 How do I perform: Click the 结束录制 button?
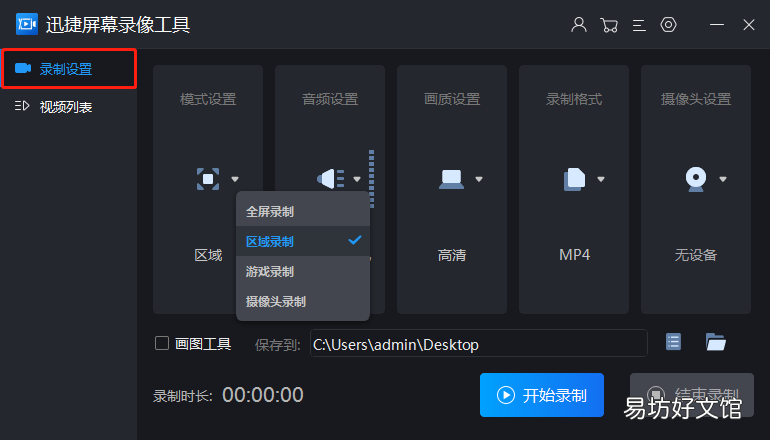691,395
